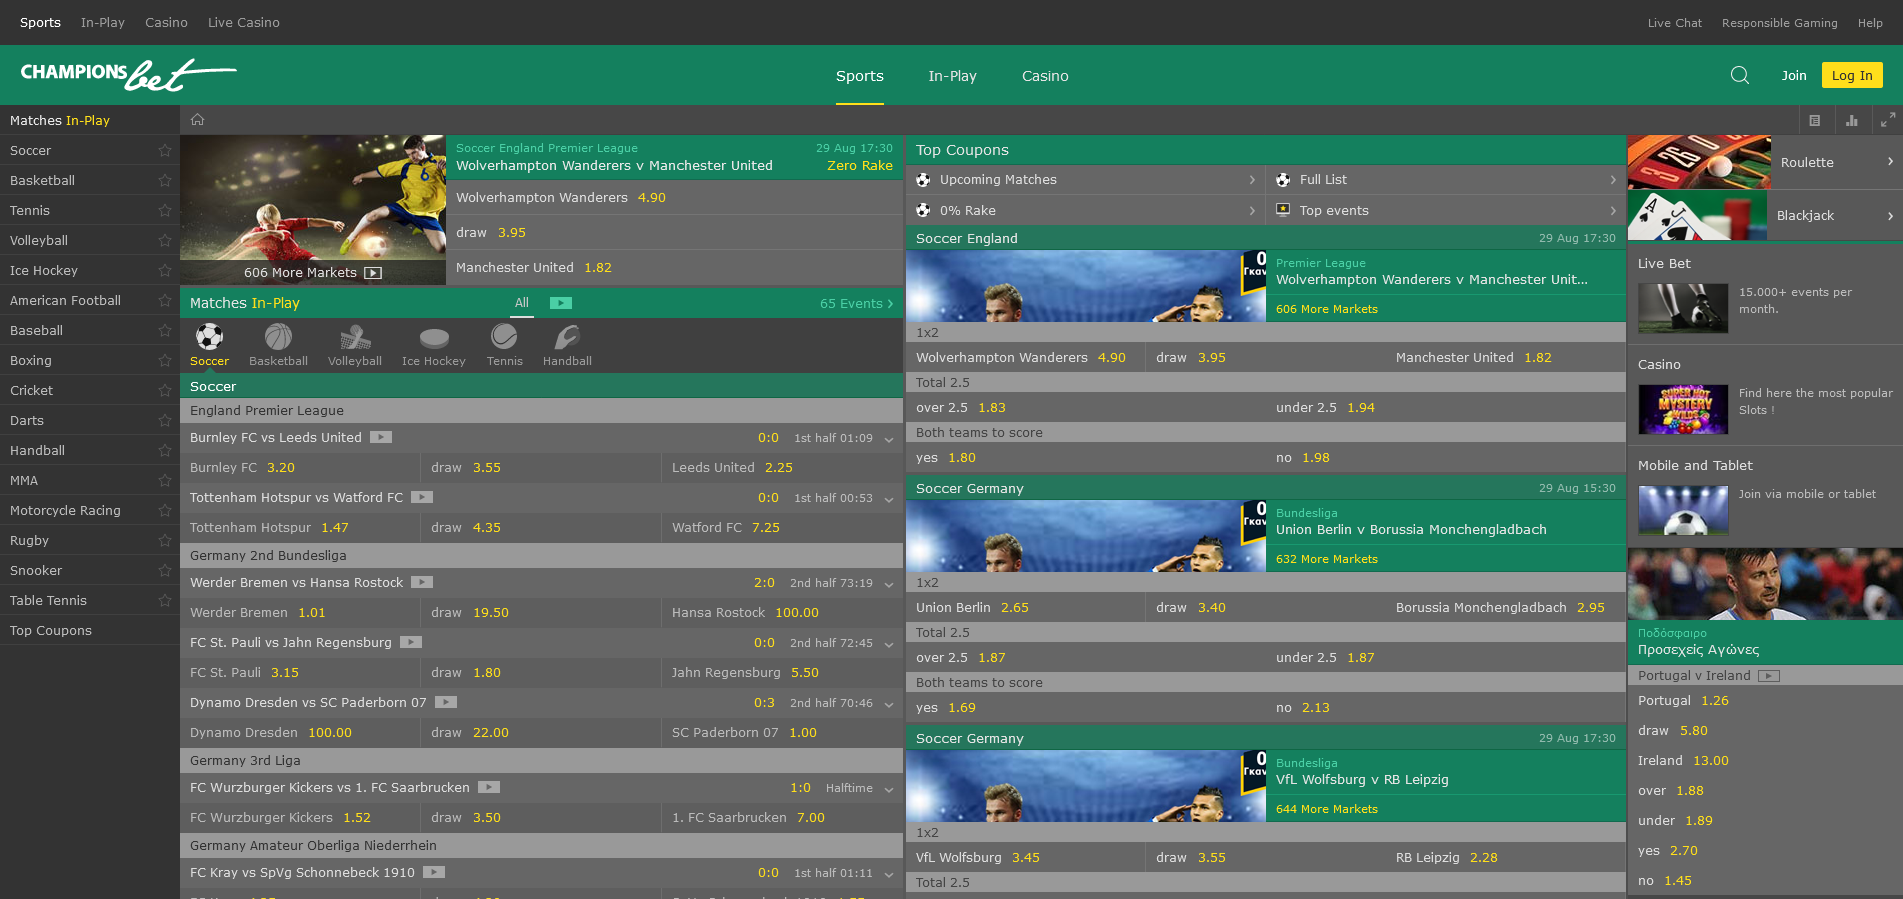This screenshot has height=899, width=1903.
Task: Open Upcoming Matches coupon
Action: pos(1085,180)
